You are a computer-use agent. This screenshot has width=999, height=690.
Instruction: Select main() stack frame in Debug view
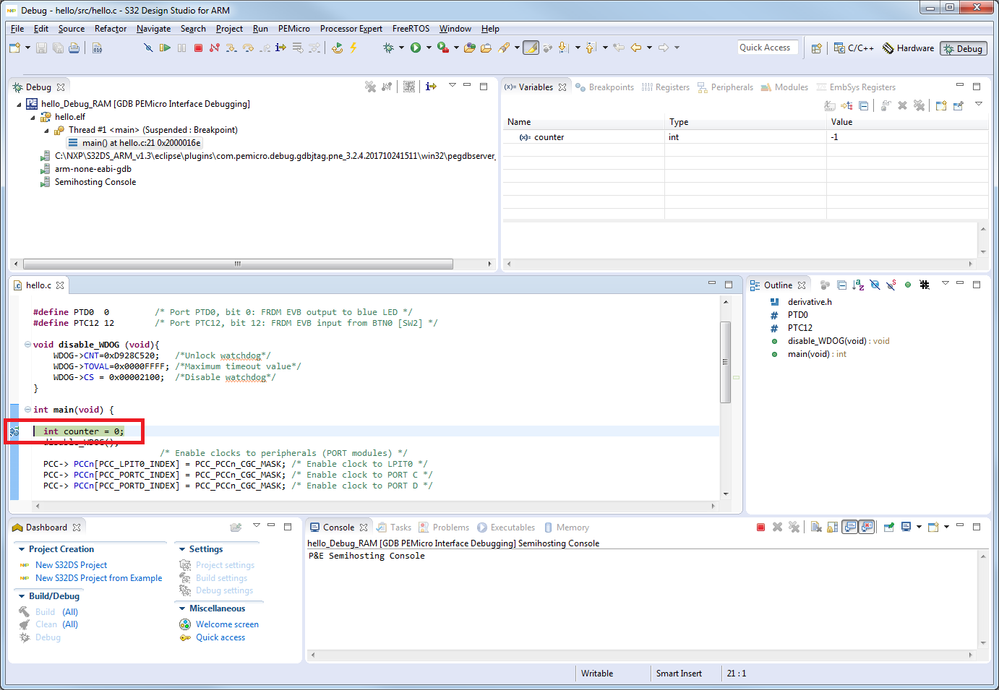coord(141,143)
